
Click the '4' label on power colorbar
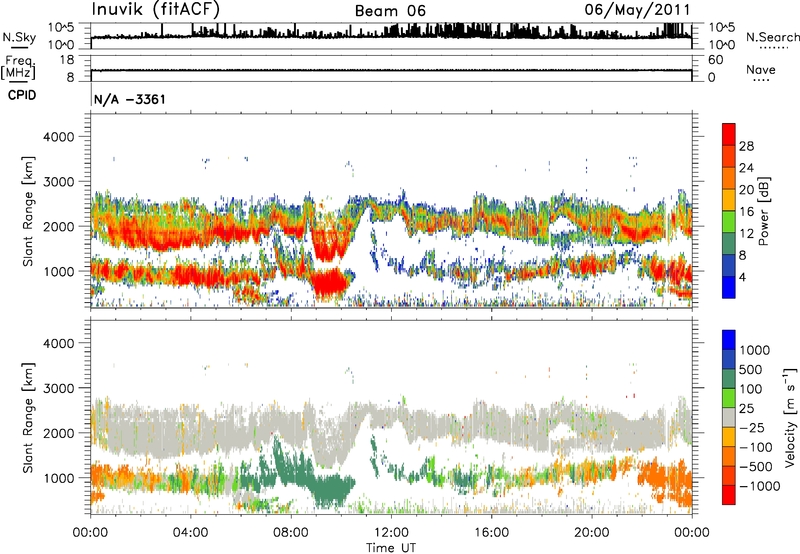(x=742, y=277)
